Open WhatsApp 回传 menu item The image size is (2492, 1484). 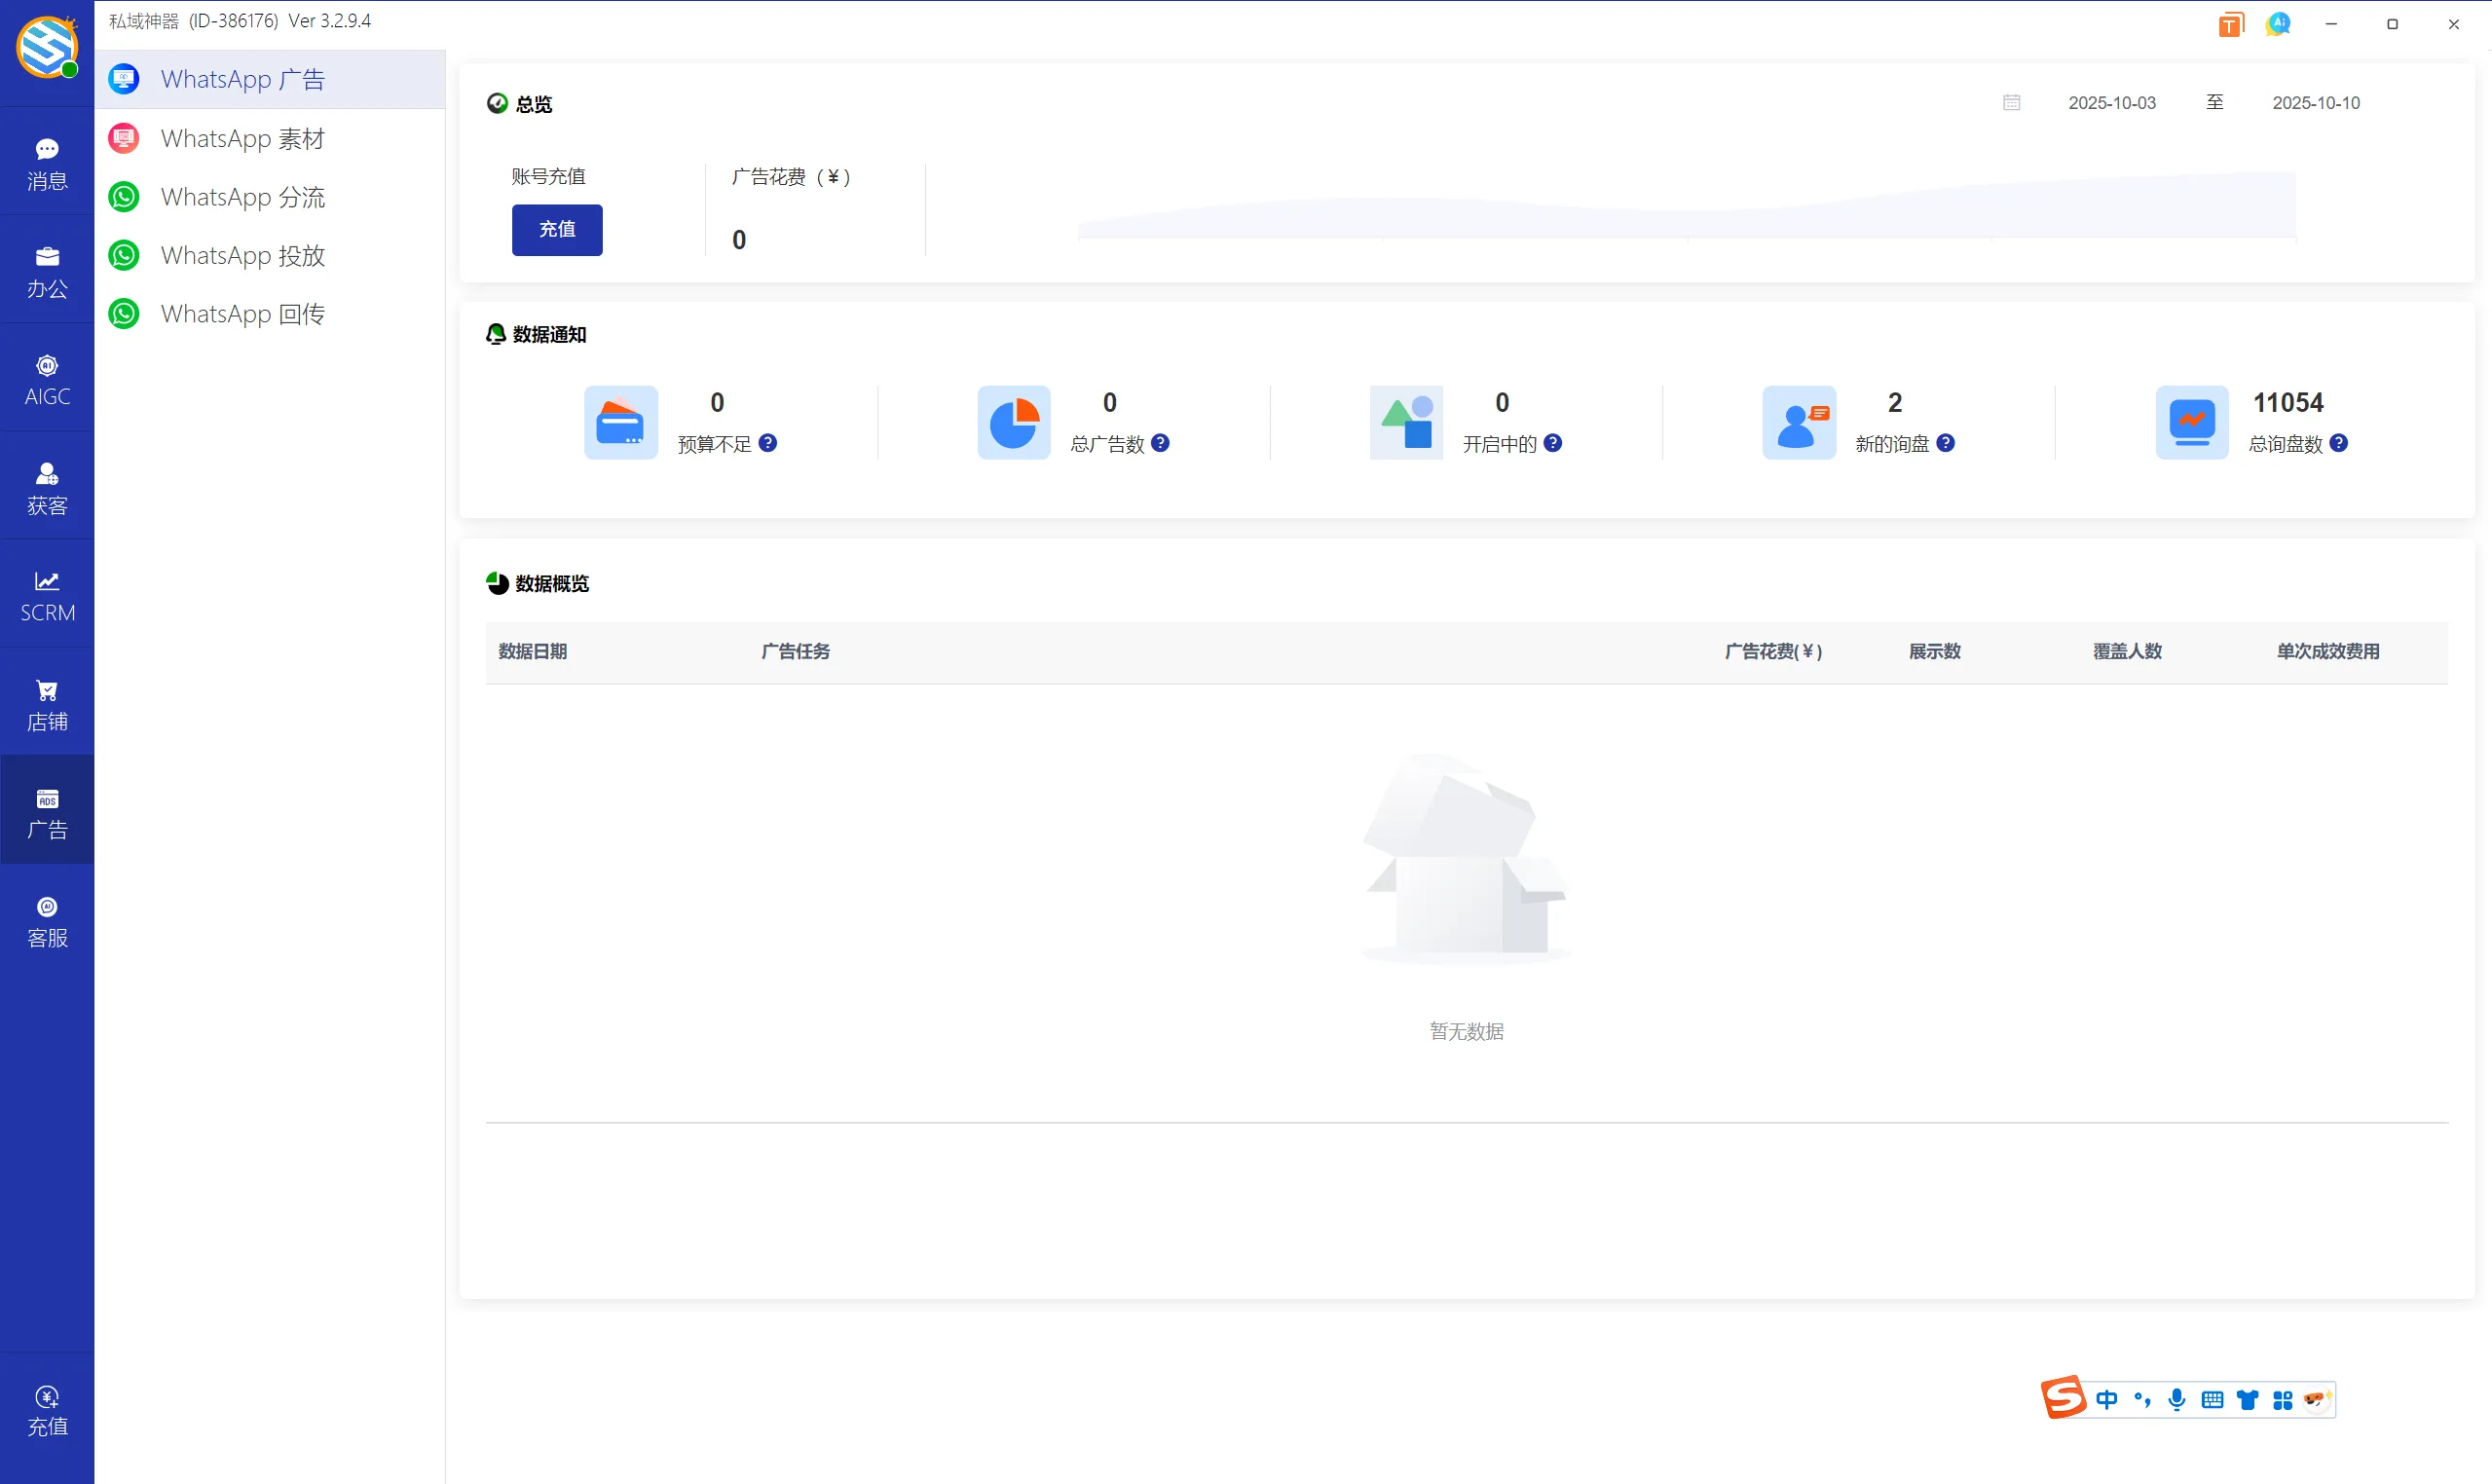click(242, 314)
